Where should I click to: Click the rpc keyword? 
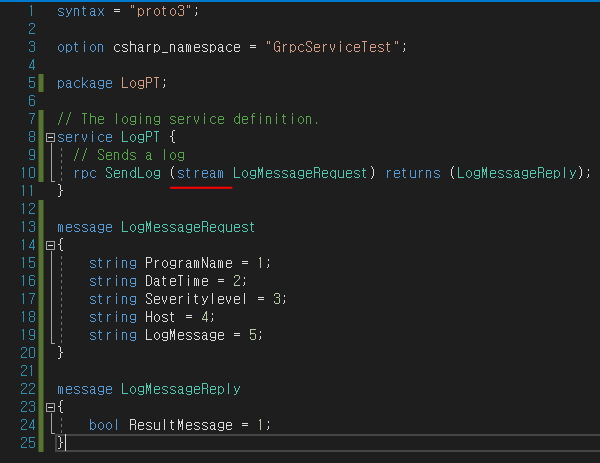[85, 173]
